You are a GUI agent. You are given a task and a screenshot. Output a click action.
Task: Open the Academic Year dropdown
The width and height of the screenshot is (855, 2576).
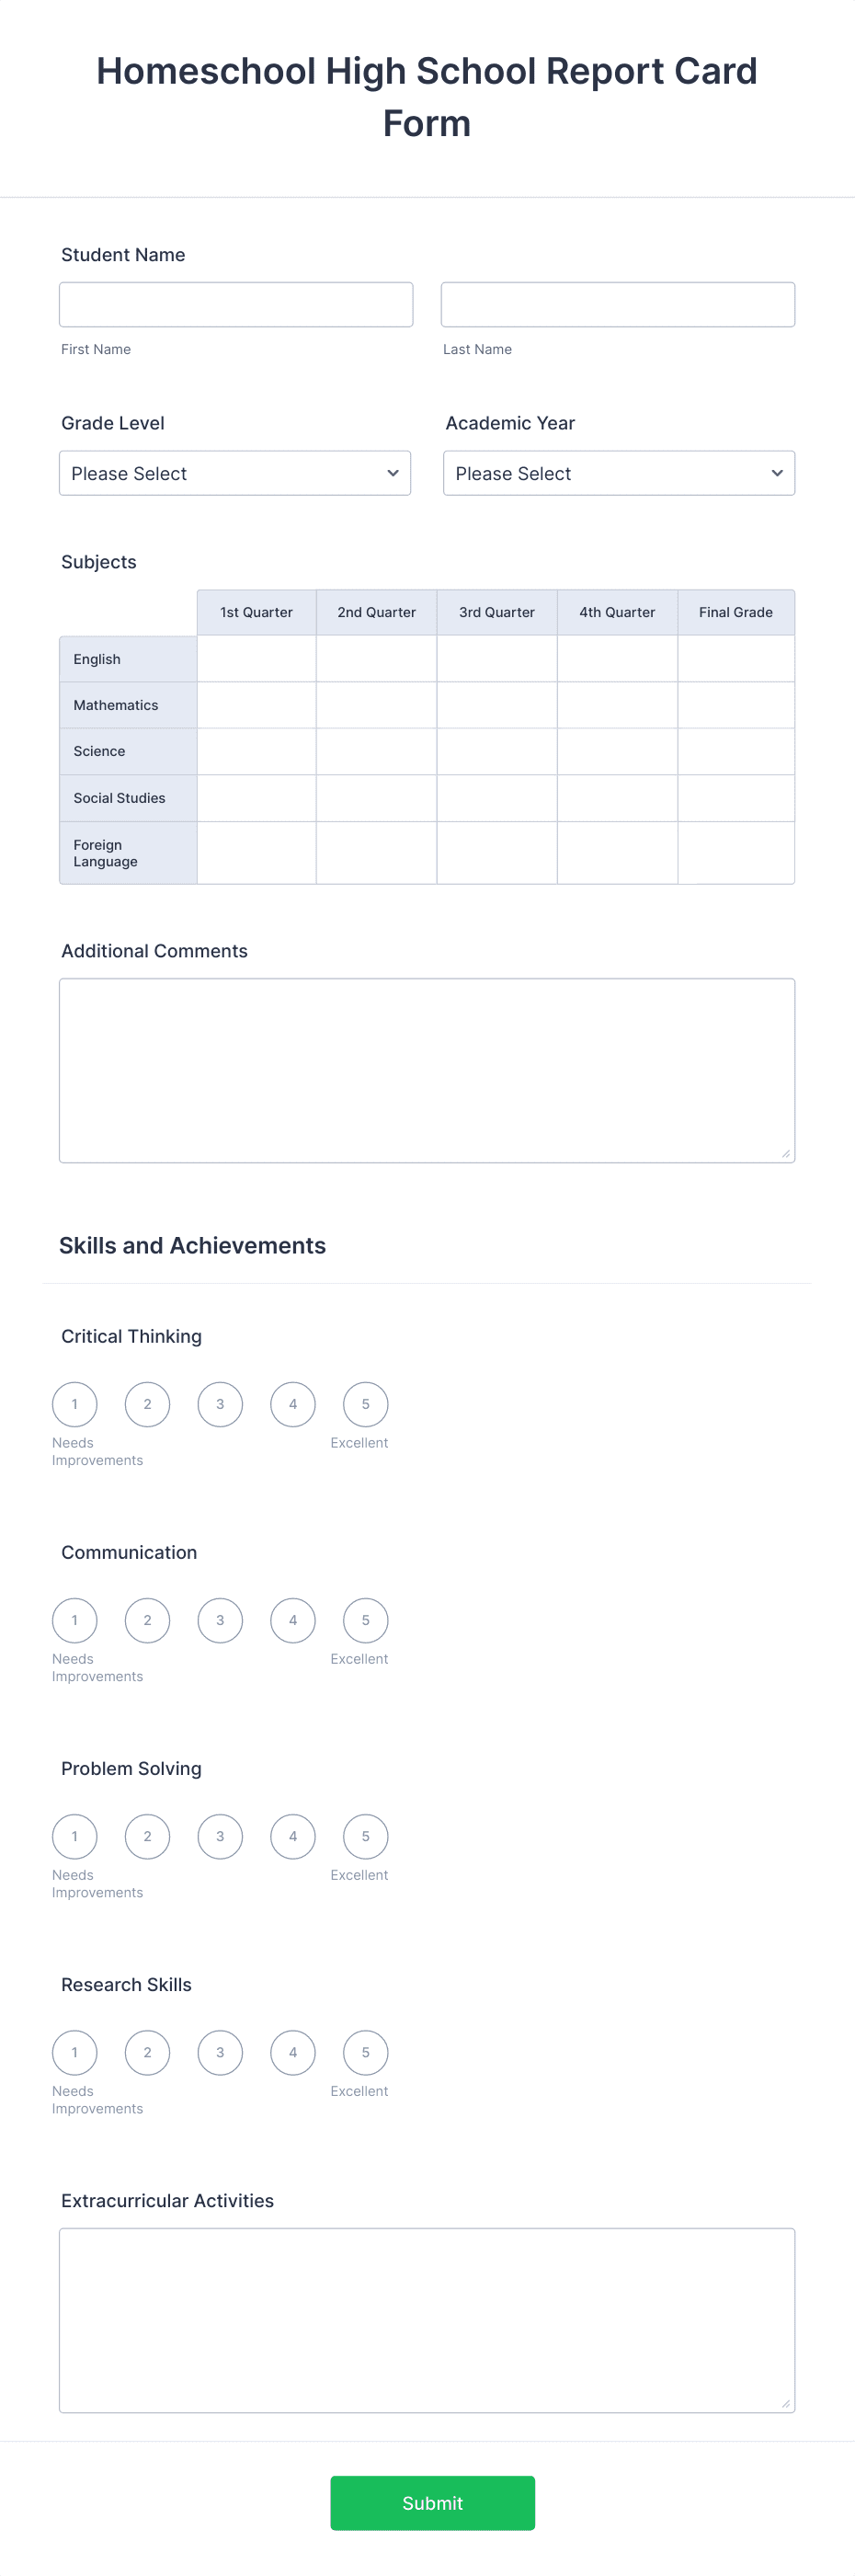click(x=618, y=473)
